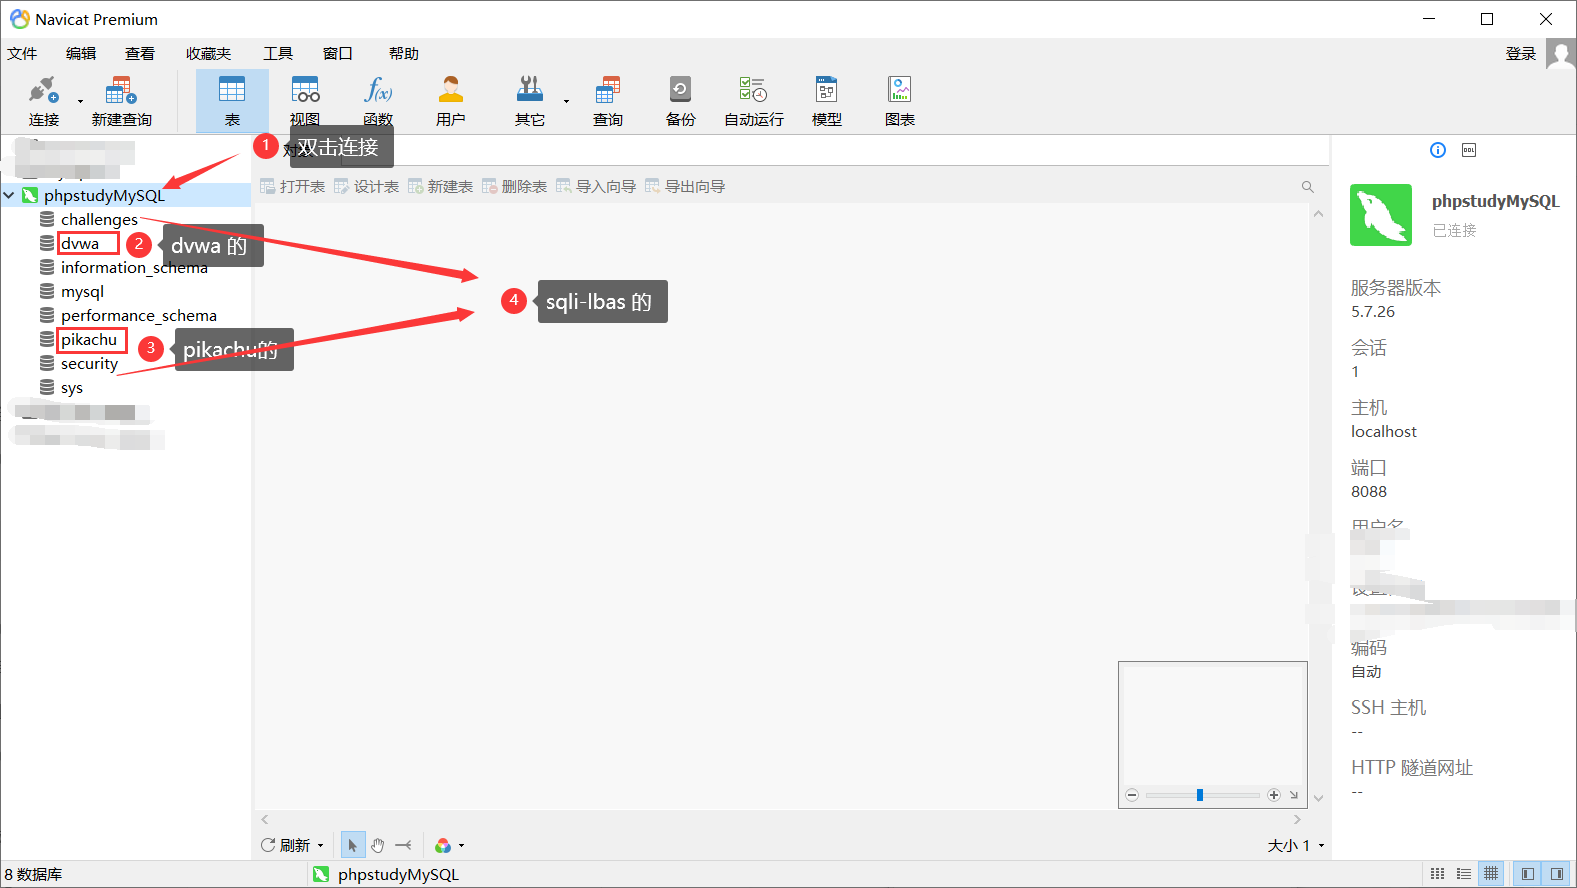Open the size (大小 1) dropdown

(1296, 845)
